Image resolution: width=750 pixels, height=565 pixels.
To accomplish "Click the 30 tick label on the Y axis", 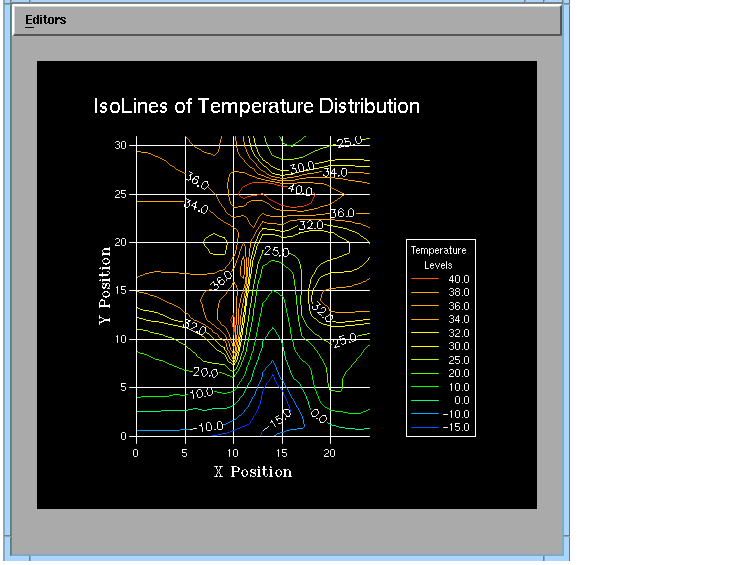I will [120, 145].
